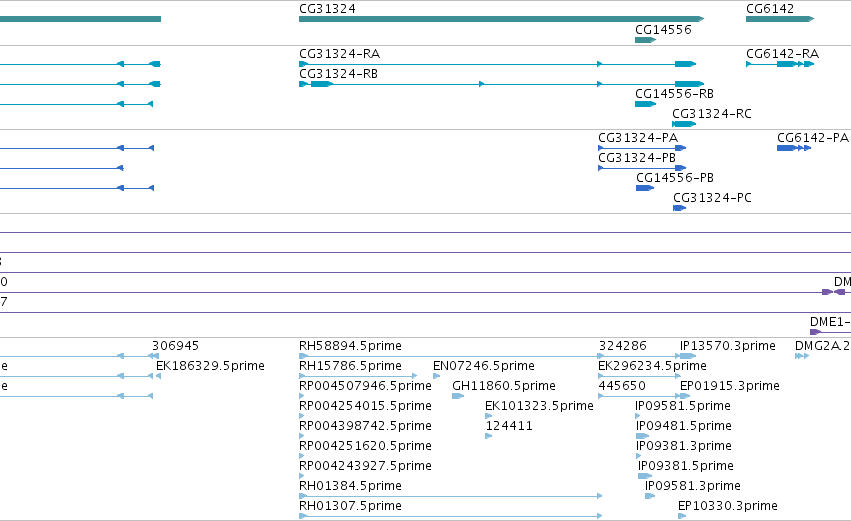Screen dimensions: 851x521
Task: Select feature 124411
Action: (509, 426)
